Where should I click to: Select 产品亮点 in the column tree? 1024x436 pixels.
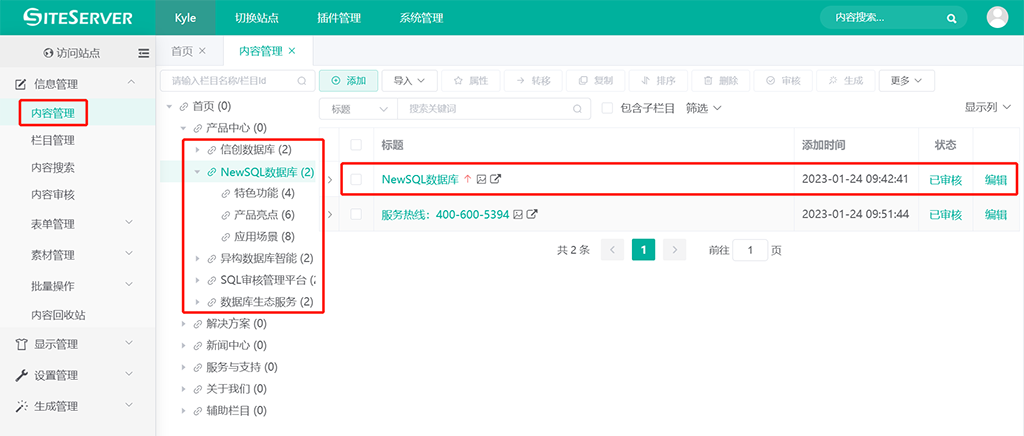click(x=256, y=215)
